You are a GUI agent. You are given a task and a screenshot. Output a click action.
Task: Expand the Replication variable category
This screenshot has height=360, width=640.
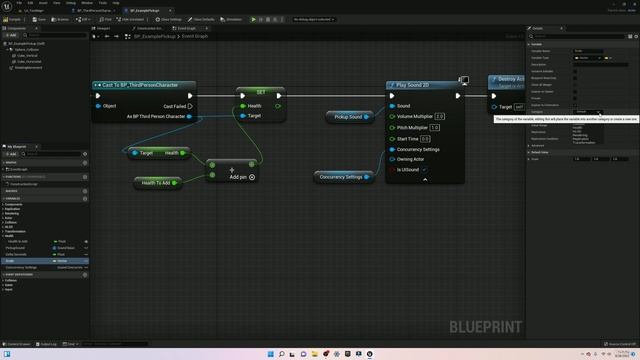(x=3, y=209)
